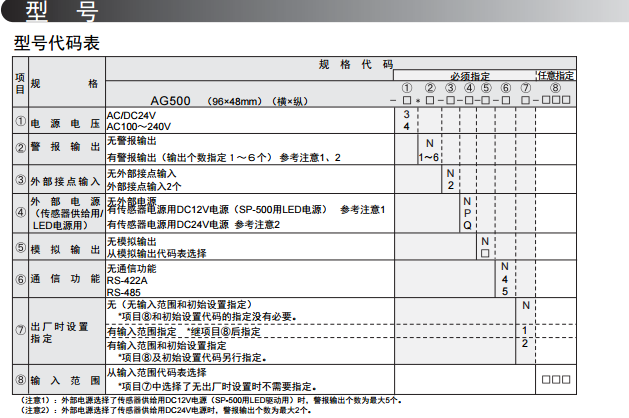The image size is (629, 418).
Task: Click the circled ⑥ beside 通信功能
Action: pos(20,279)
